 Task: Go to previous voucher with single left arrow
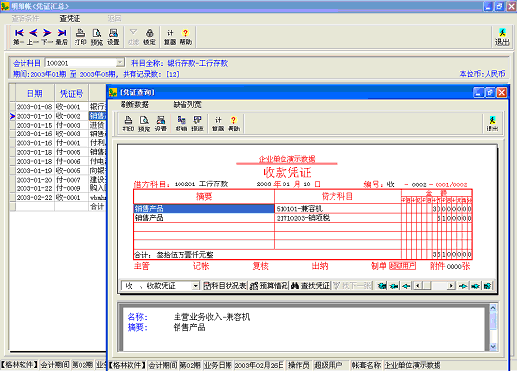click(x=406, y=286)
